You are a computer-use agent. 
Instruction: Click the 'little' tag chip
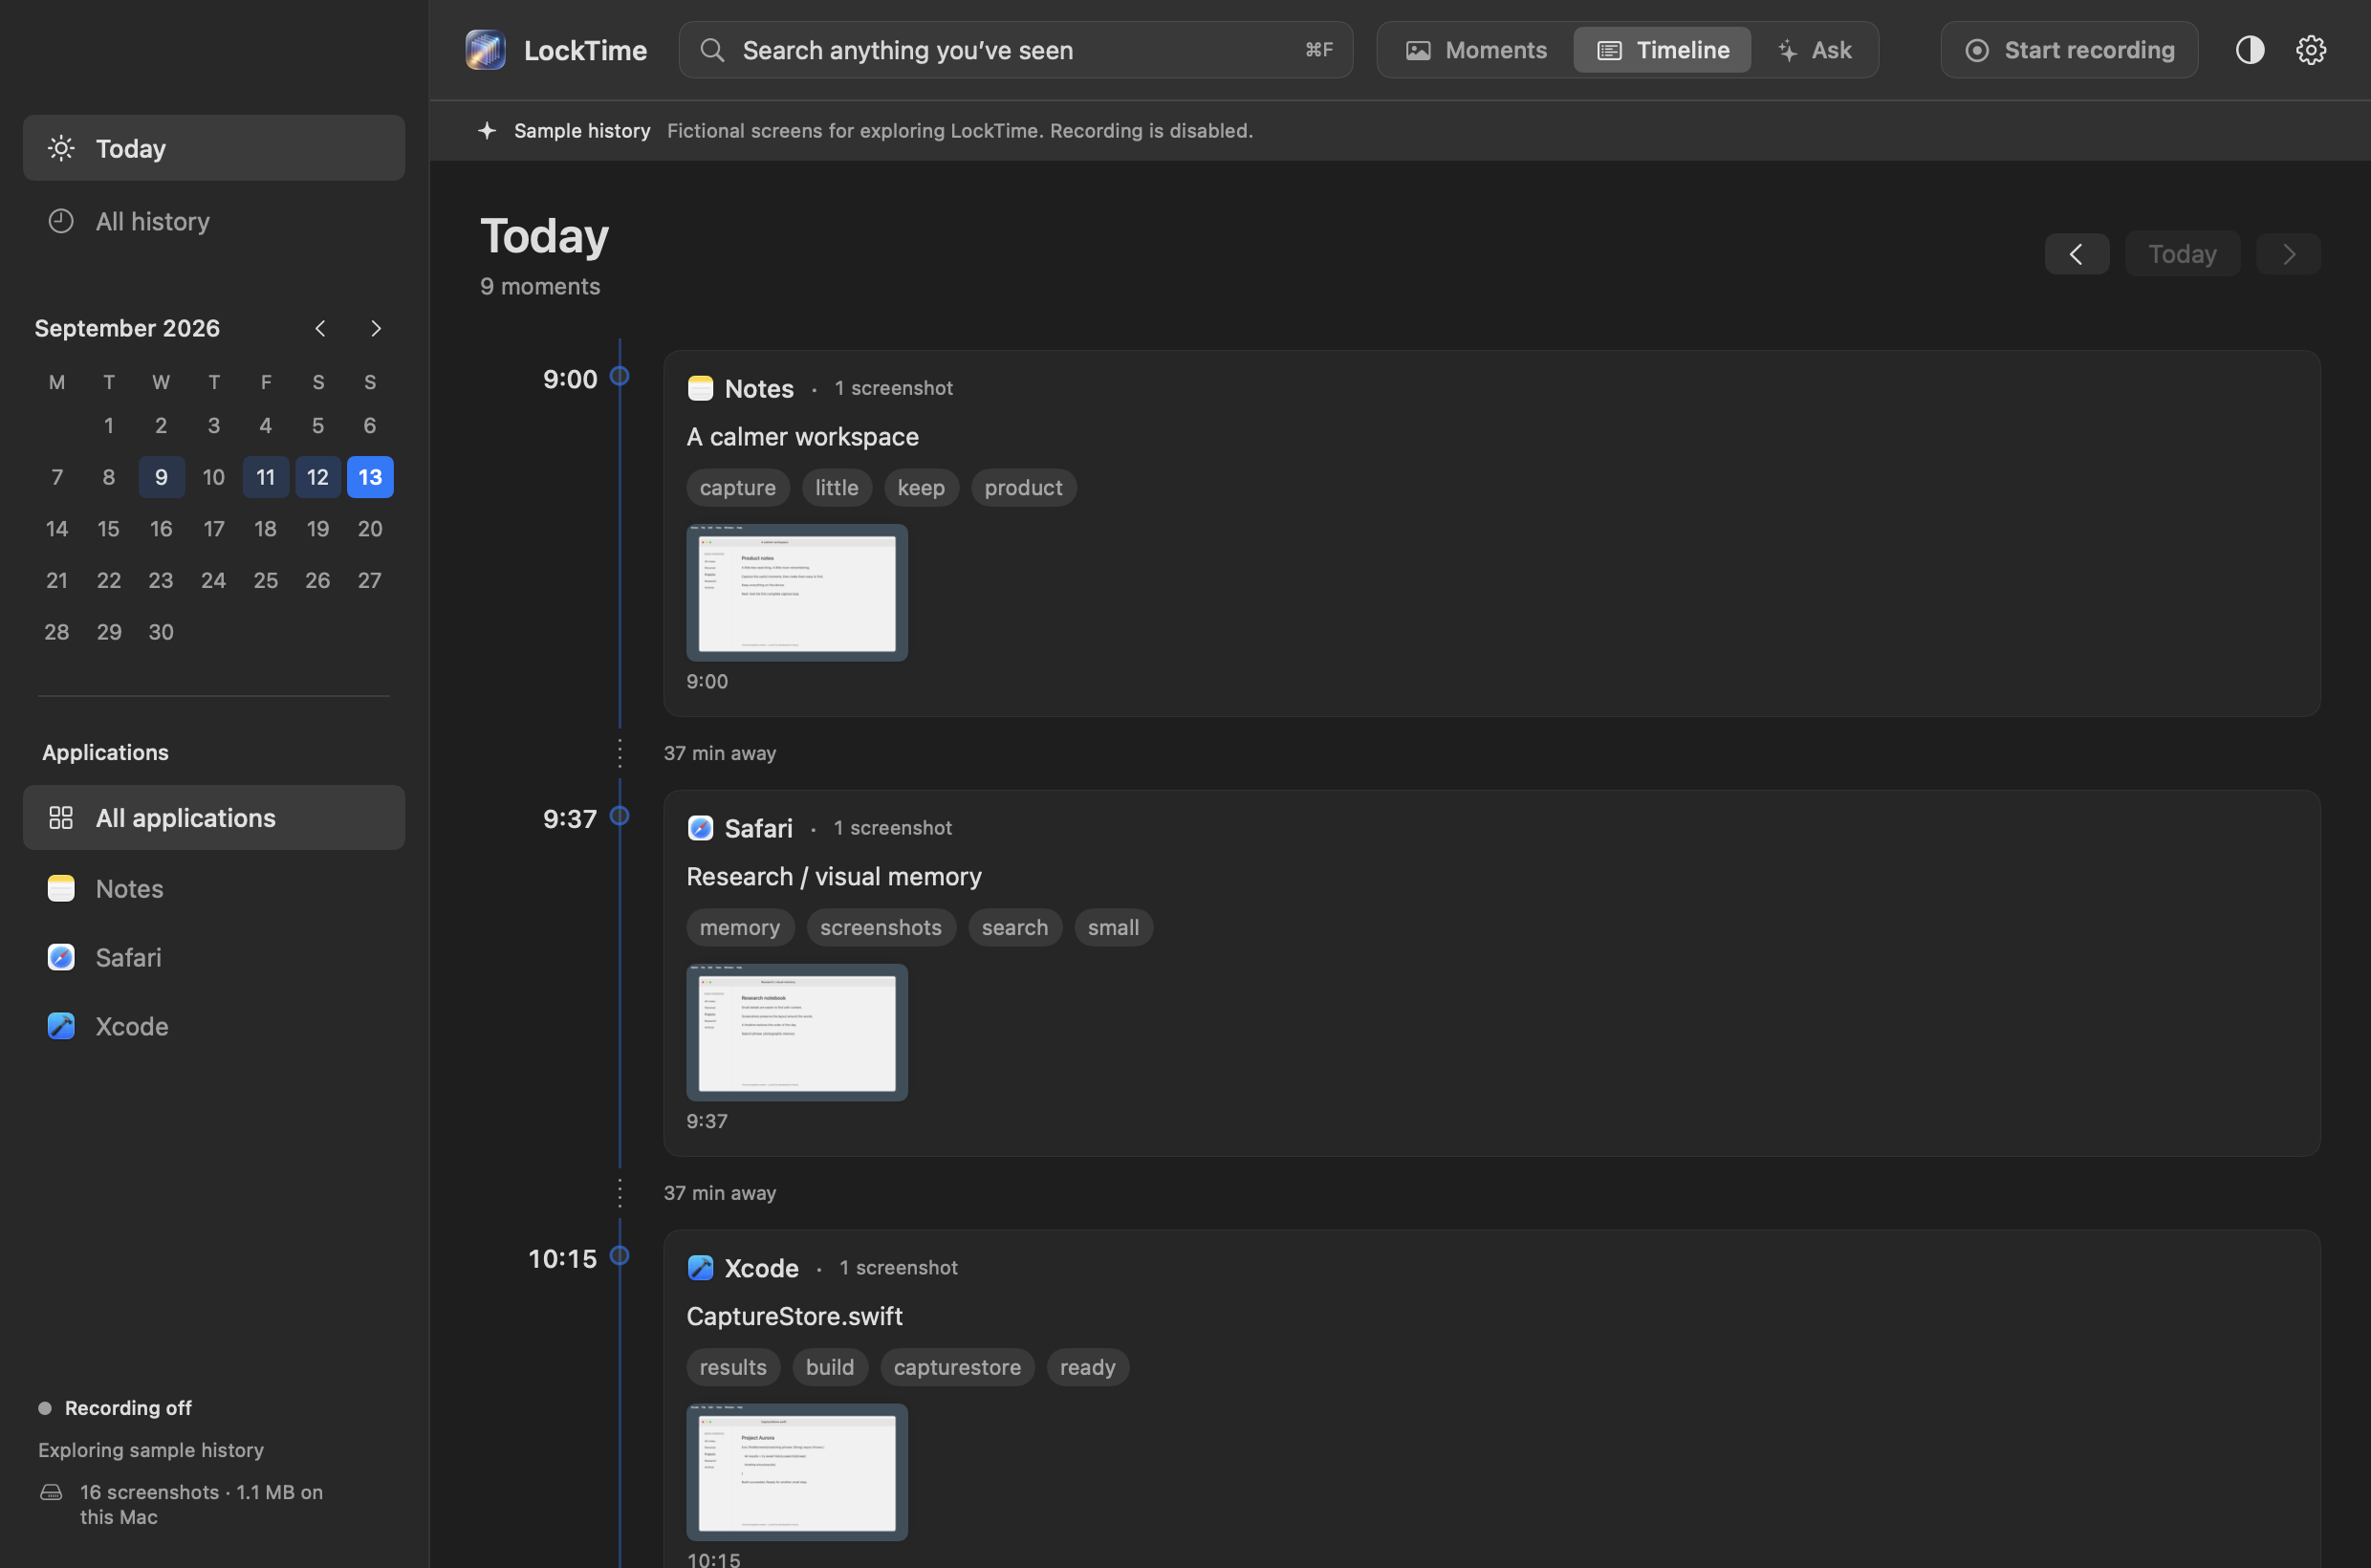(x=837, y=488)
